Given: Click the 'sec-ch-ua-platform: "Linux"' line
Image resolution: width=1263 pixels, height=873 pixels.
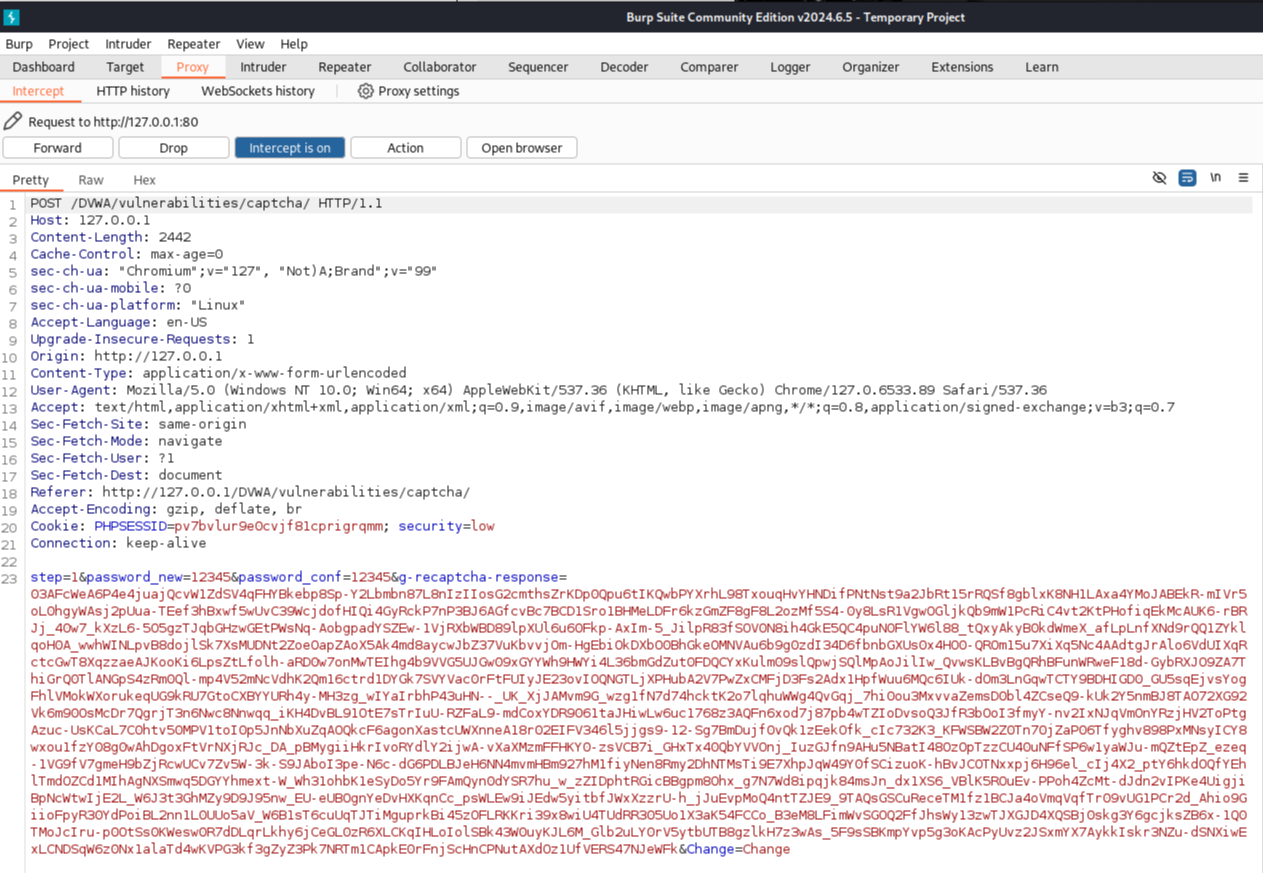Looking at the screenshot, I should point(138,306).
